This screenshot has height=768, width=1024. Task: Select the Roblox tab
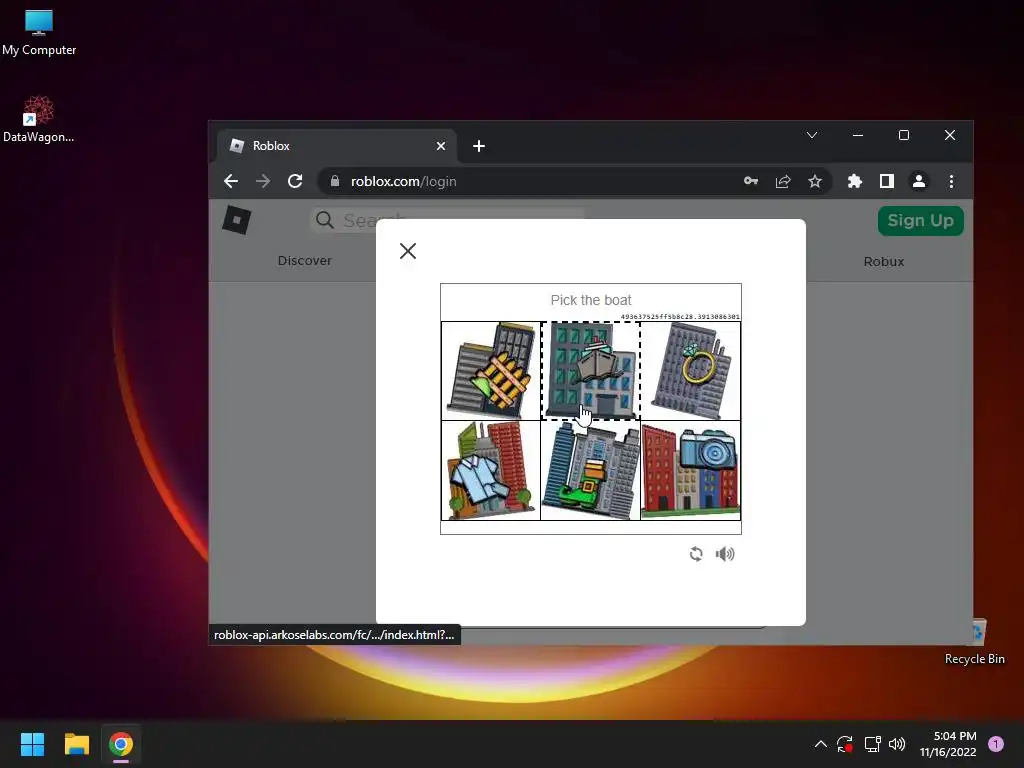[x=336, y=146]
